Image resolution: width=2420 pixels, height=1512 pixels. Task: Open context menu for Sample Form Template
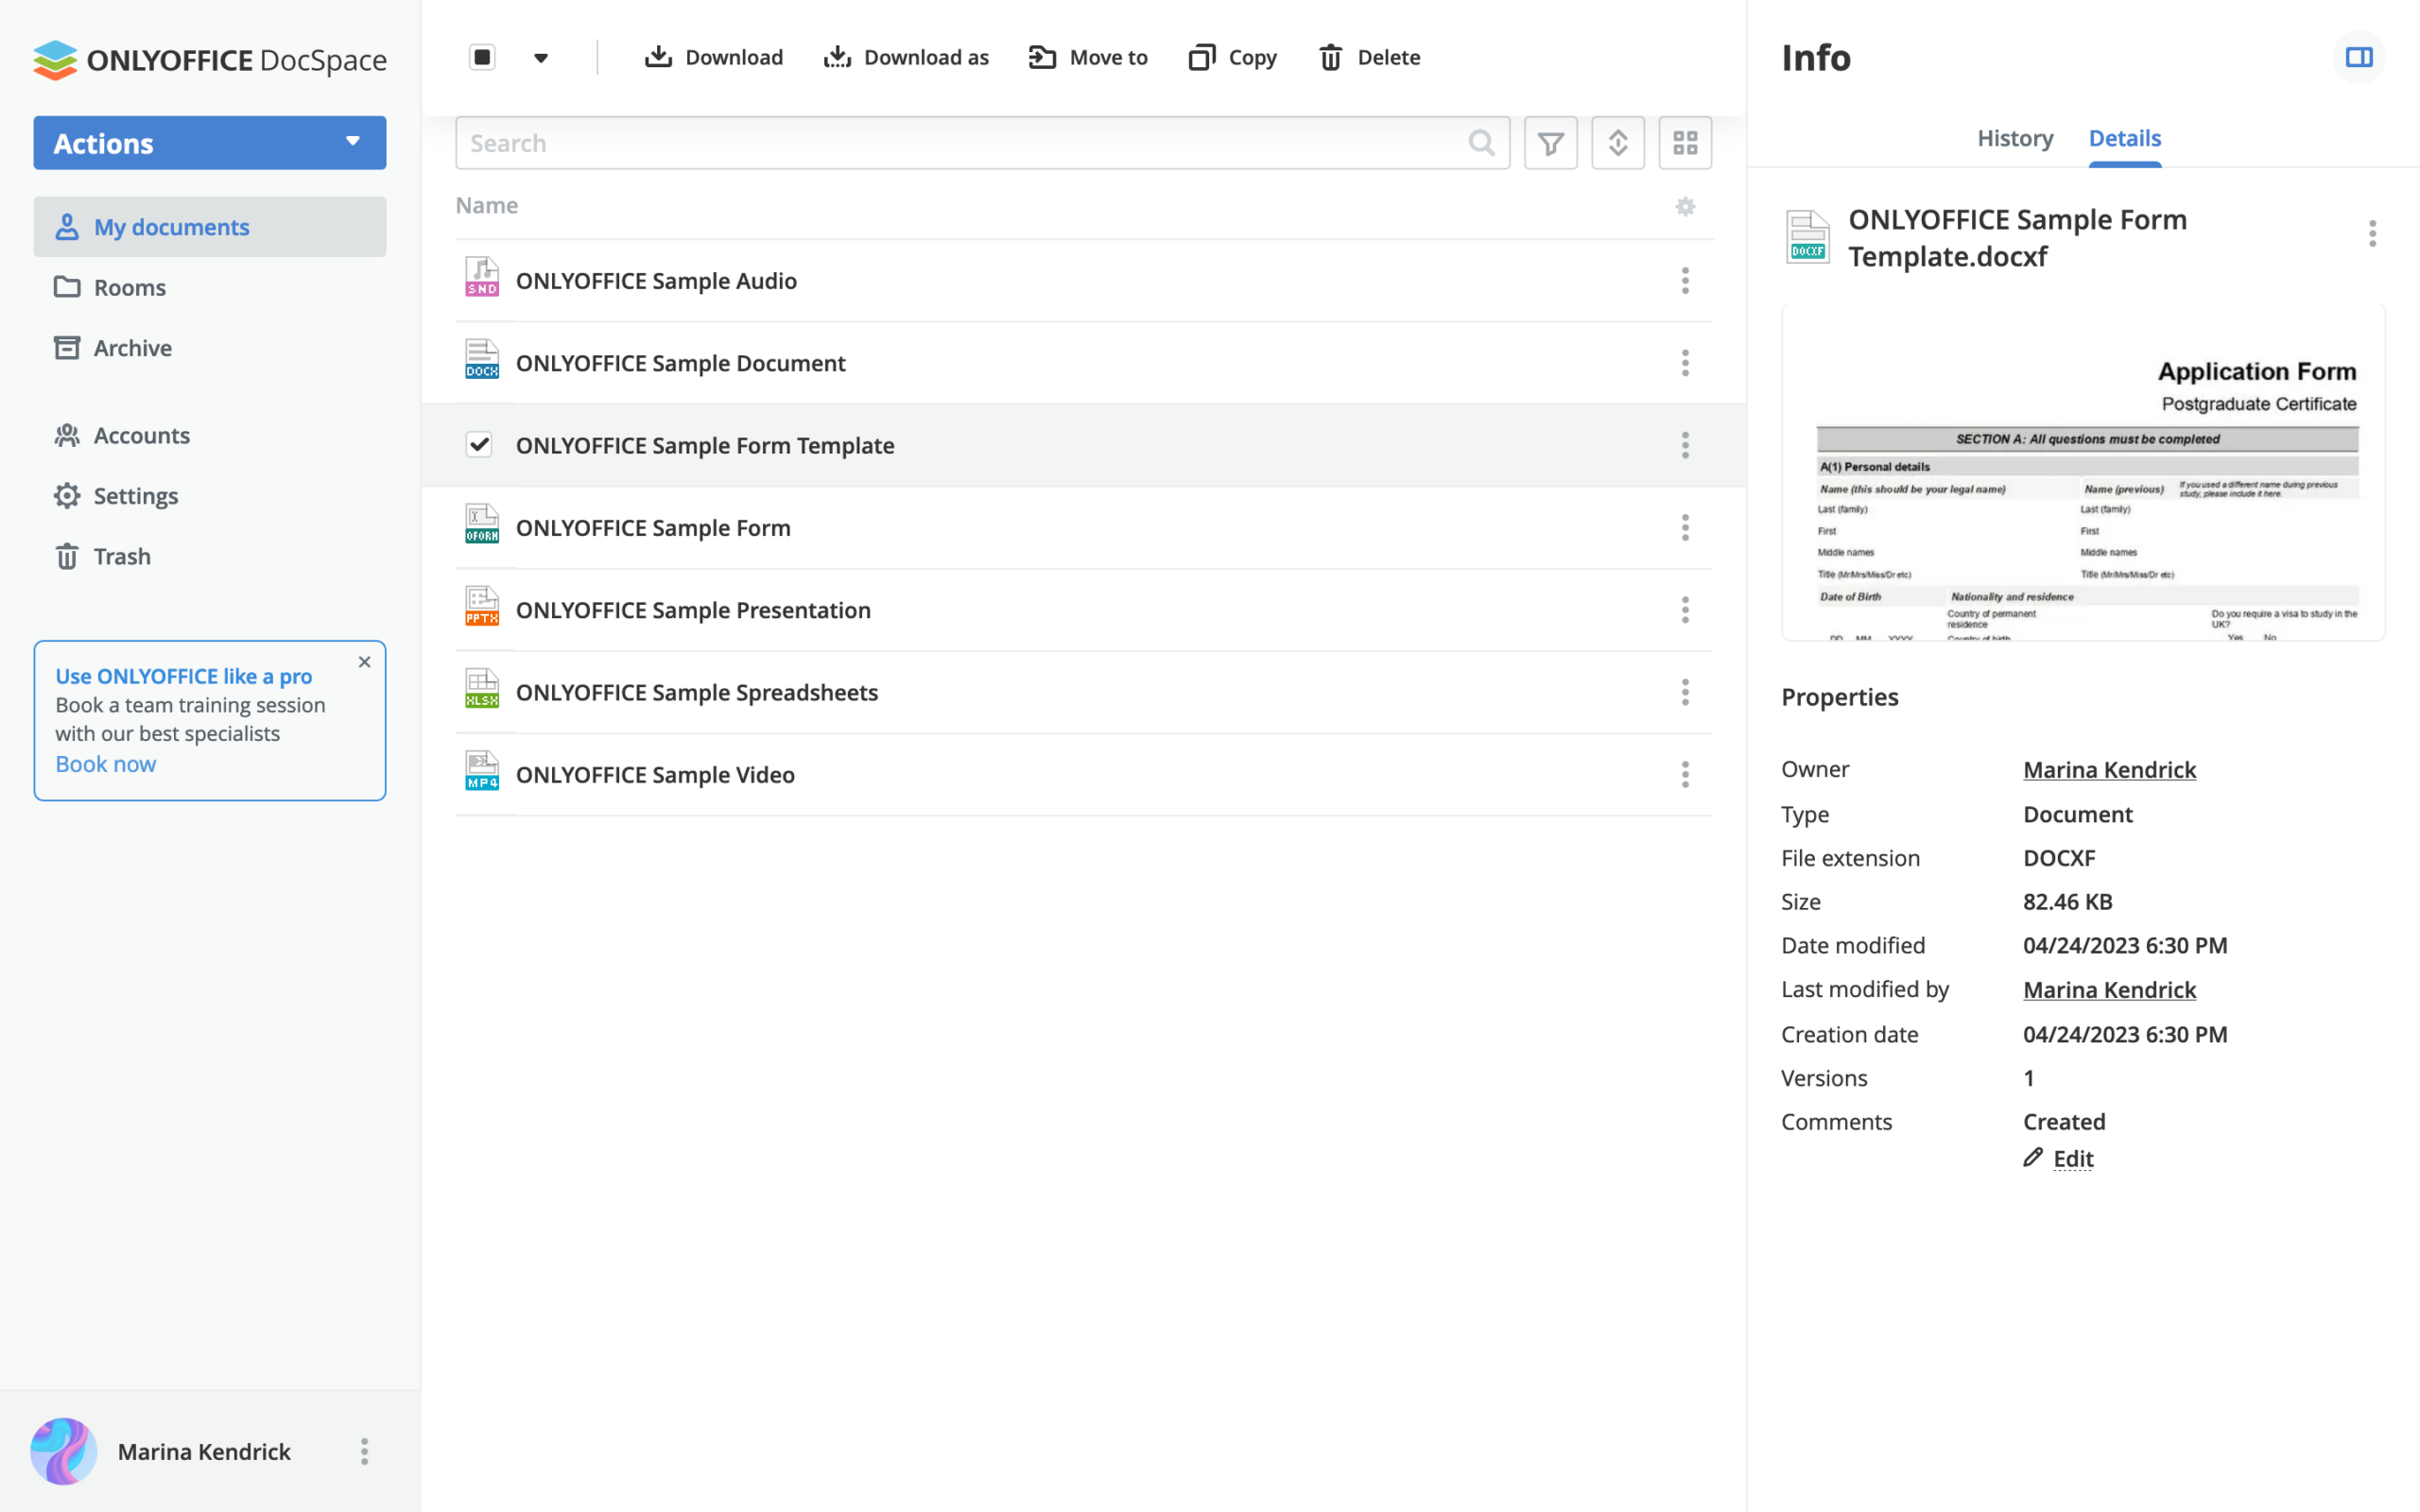click(1685, 445)
